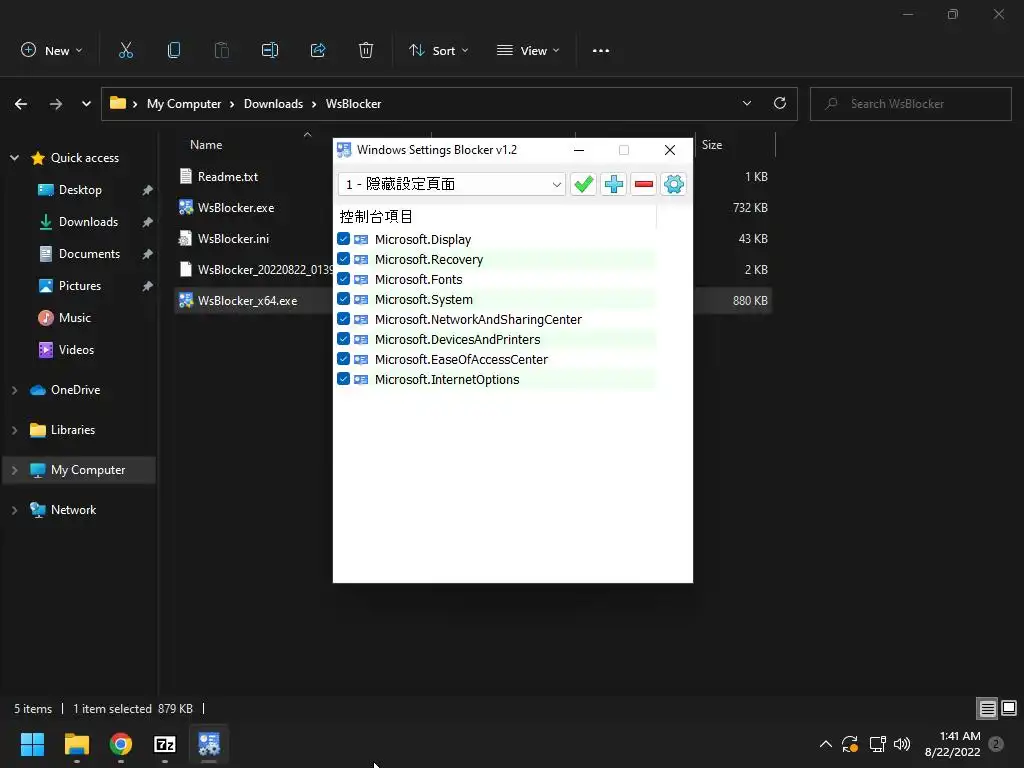Image resolution: width=1024 pixels, height=768 pixels.
Task: Refresh the WsBlocker folder view
Action: pos(780,103)
